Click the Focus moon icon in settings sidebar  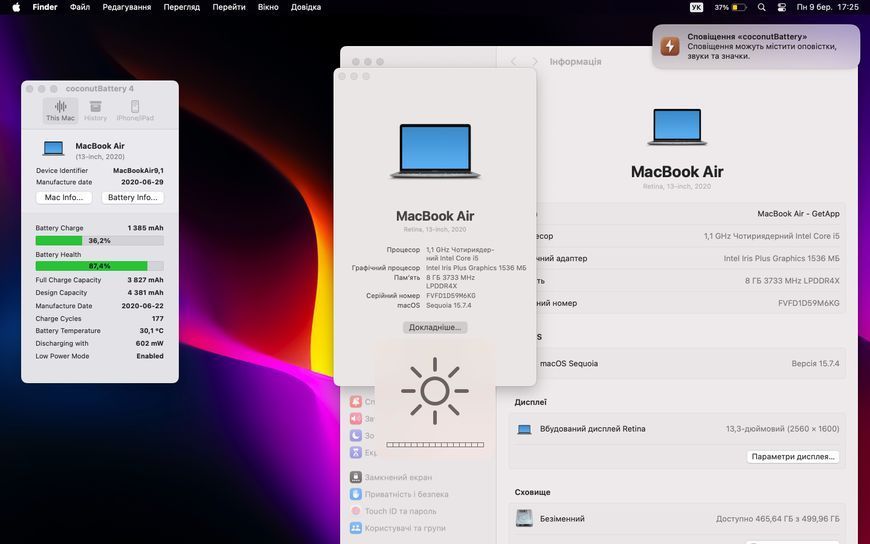(x=356, y=435)
